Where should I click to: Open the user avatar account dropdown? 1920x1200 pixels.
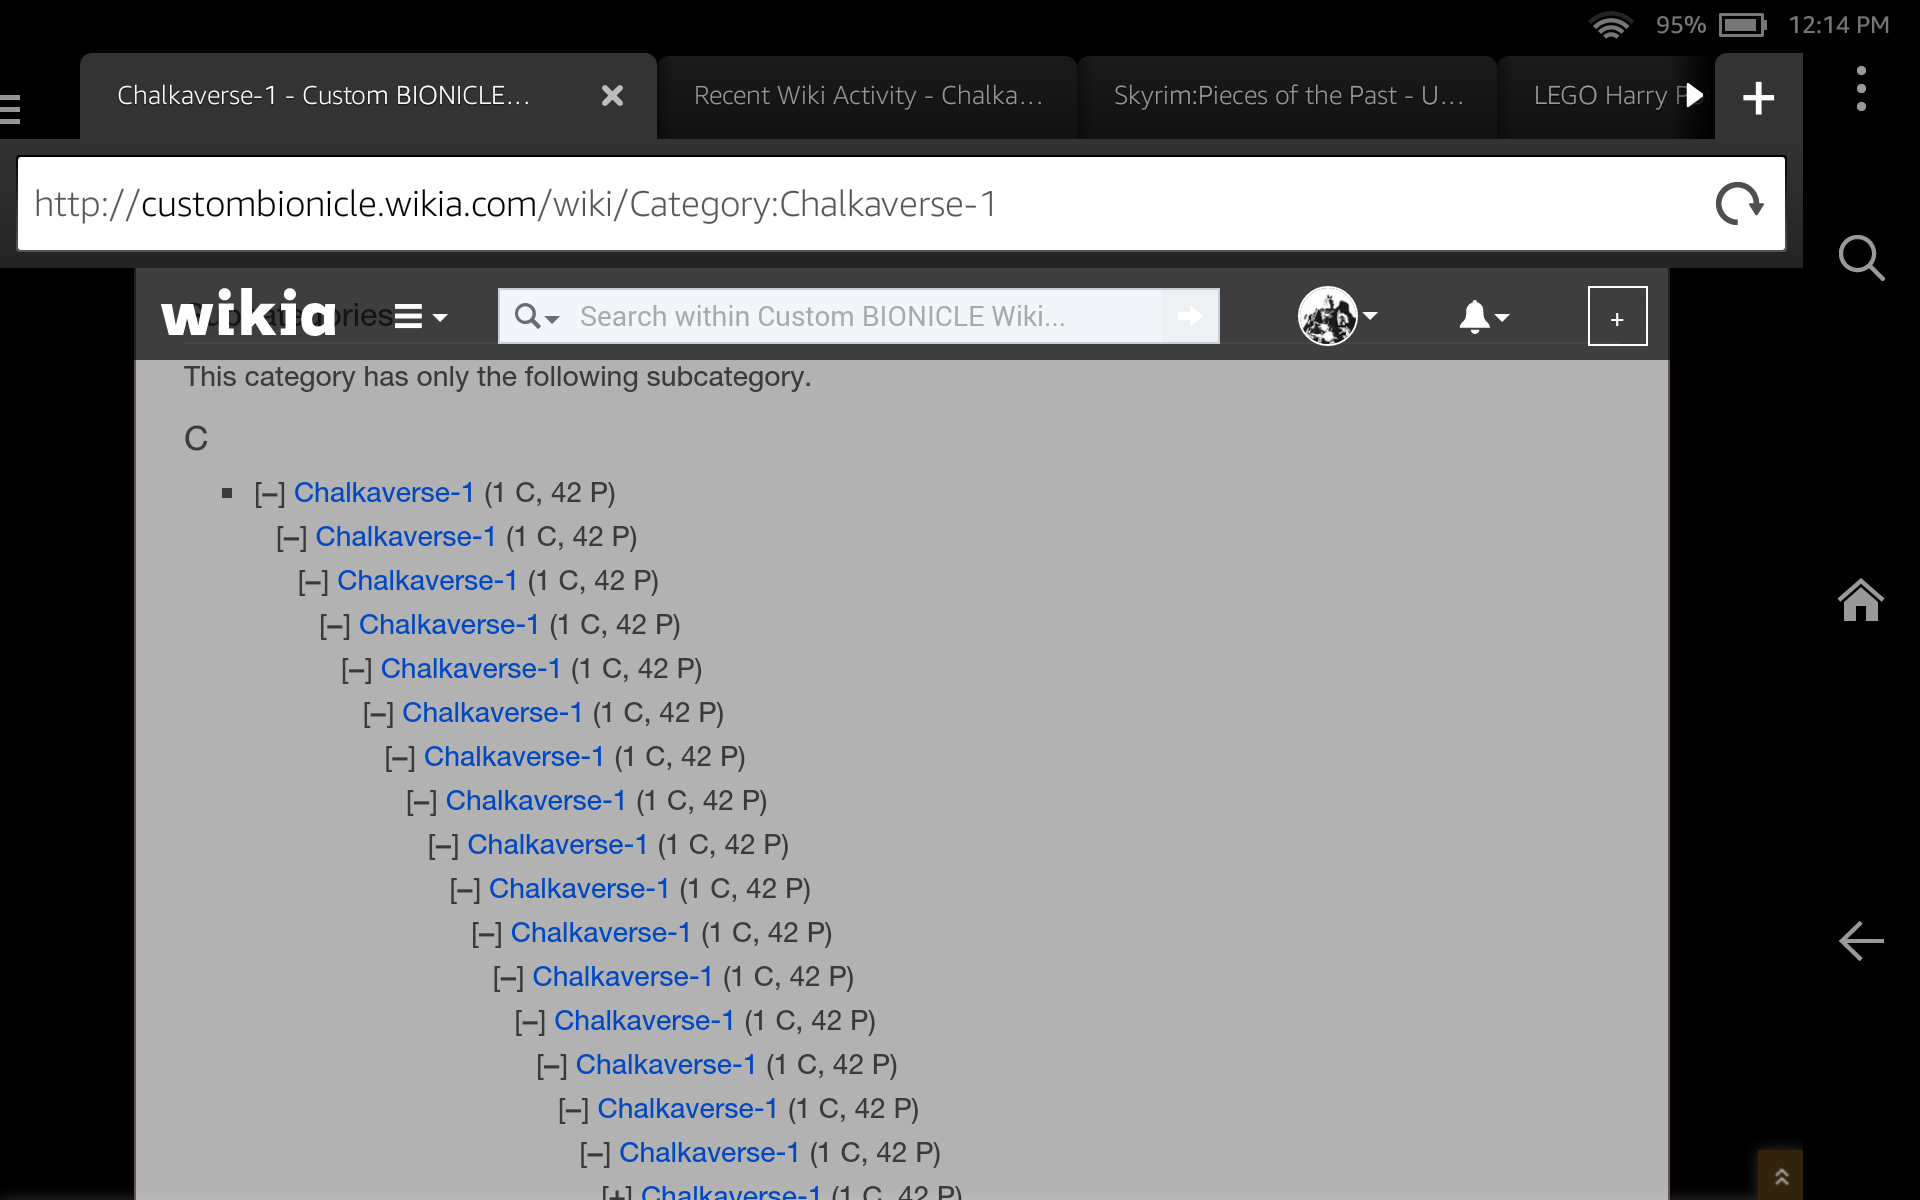pos(1337,316)
